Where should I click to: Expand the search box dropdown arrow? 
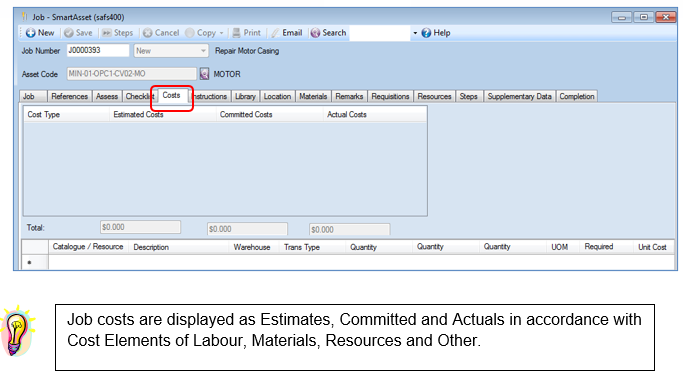click(x=415, y=33)
